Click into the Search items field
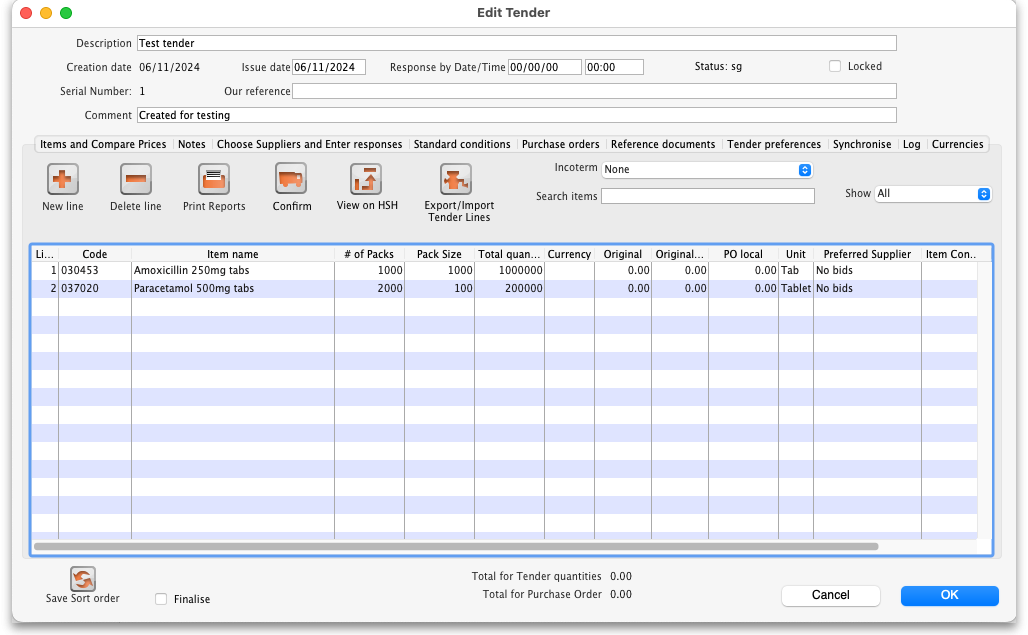The height and width of the screenshot is (635, 1028). 707,197
